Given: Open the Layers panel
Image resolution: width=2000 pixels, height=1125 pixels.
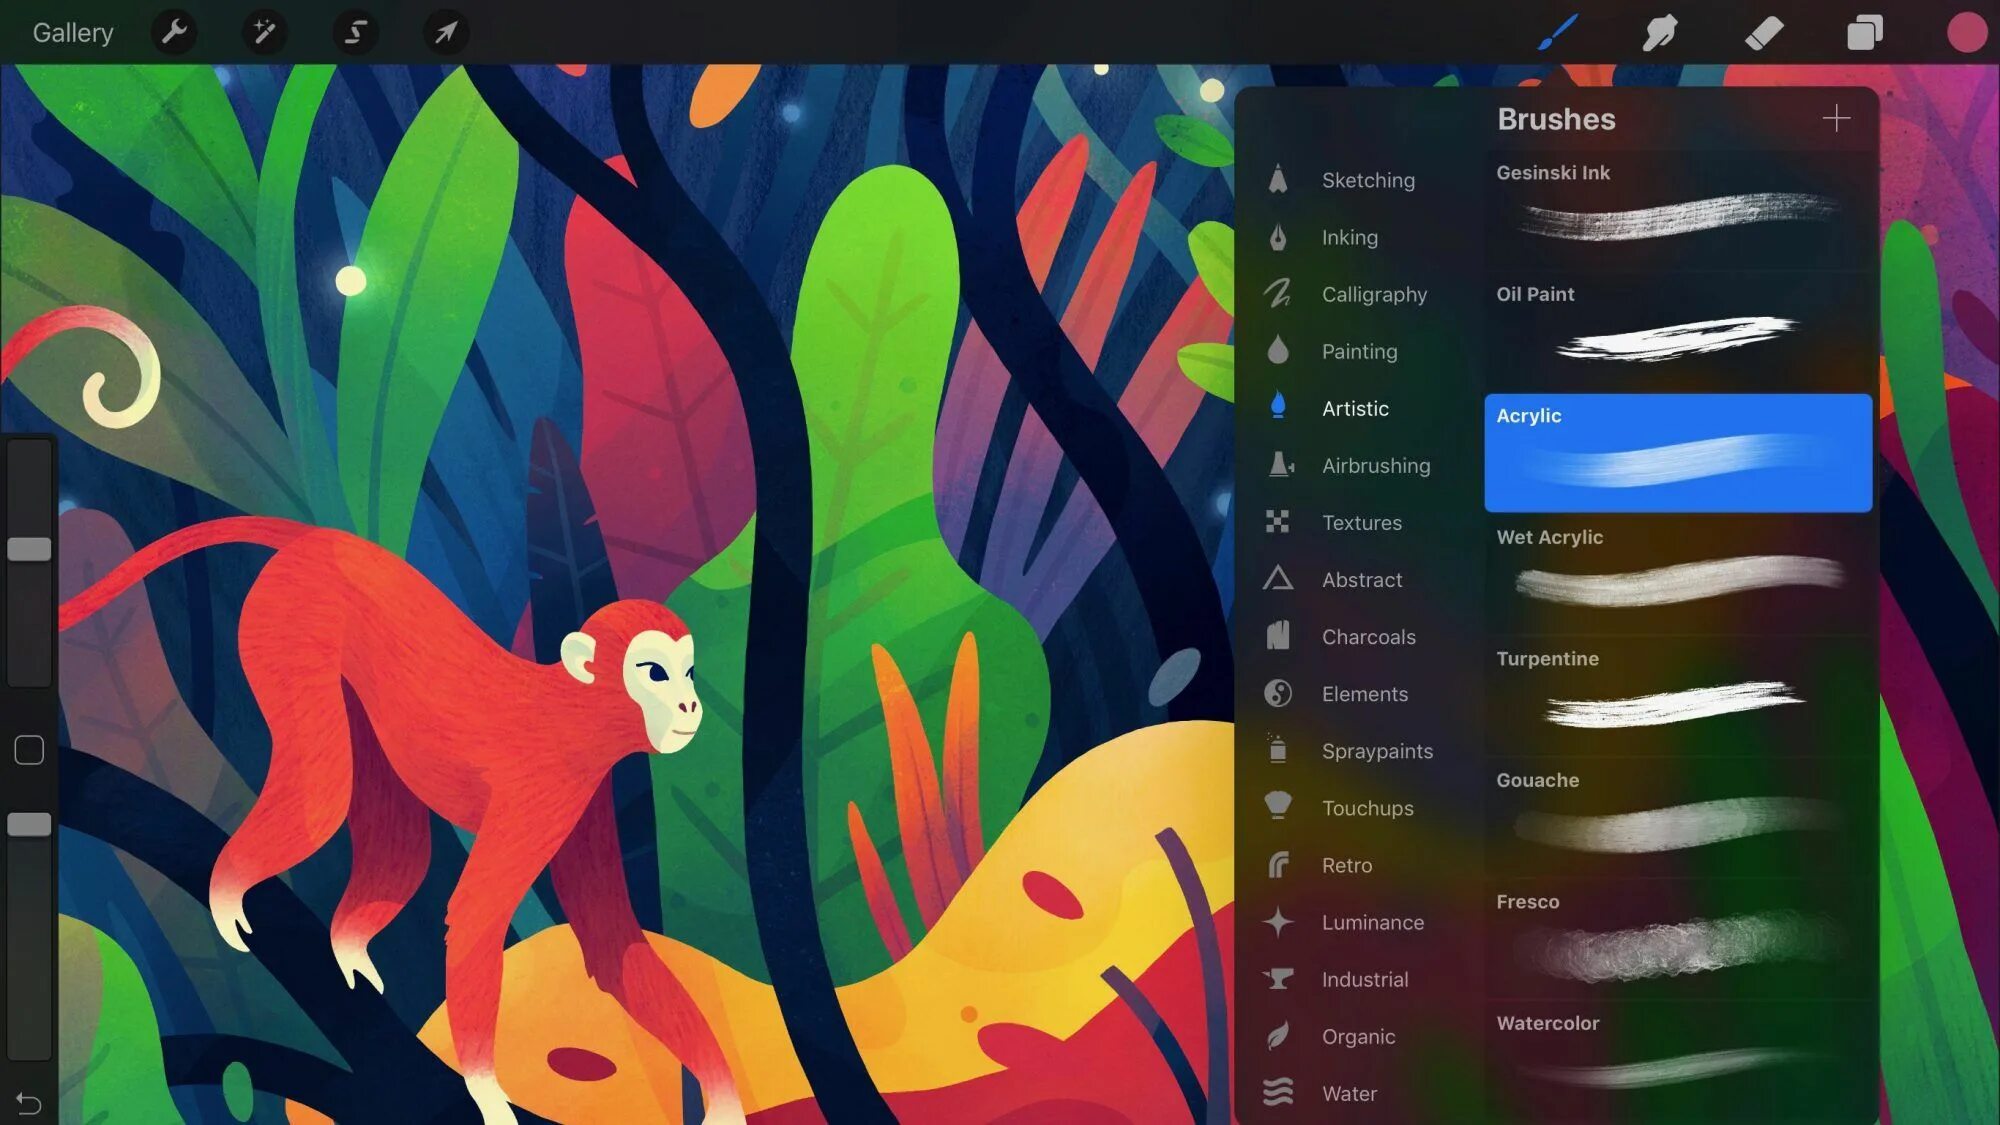Looking at the screenshot, I should pos(1864,32).
